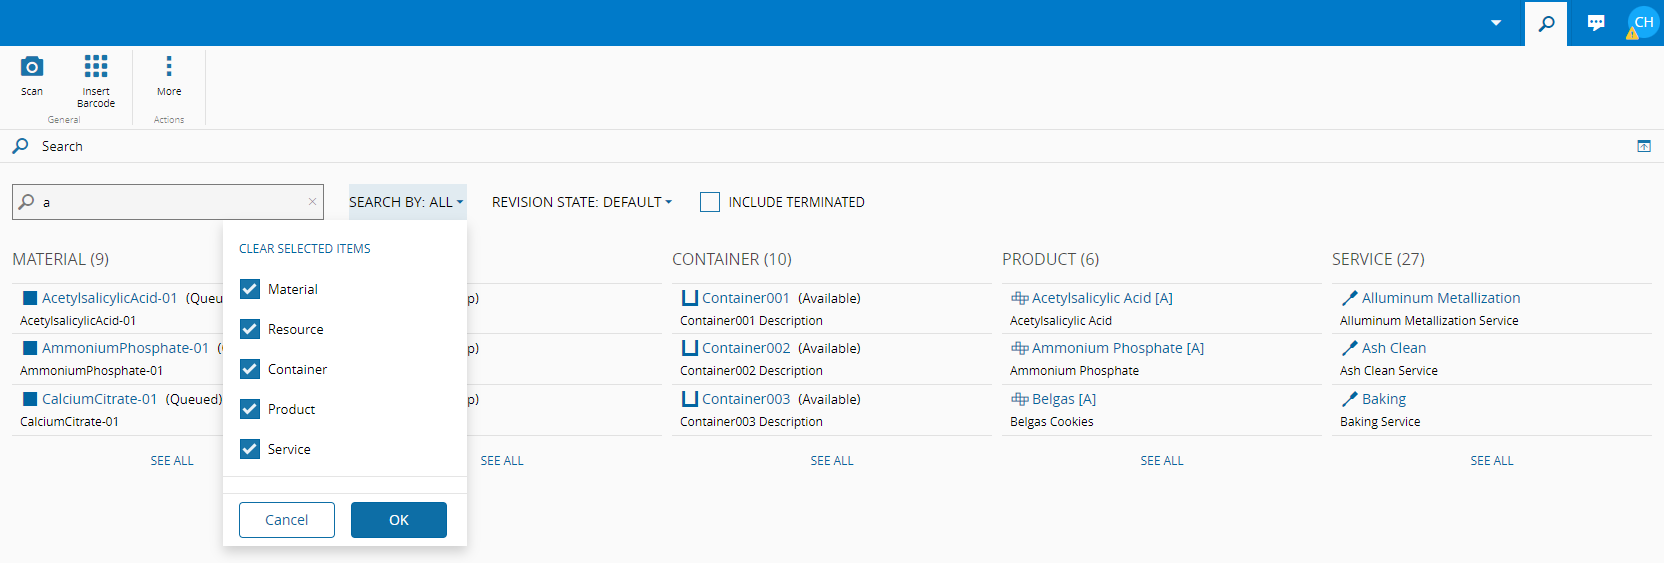Click the Cancel button

pyautogui.click(x=287, y=520)
